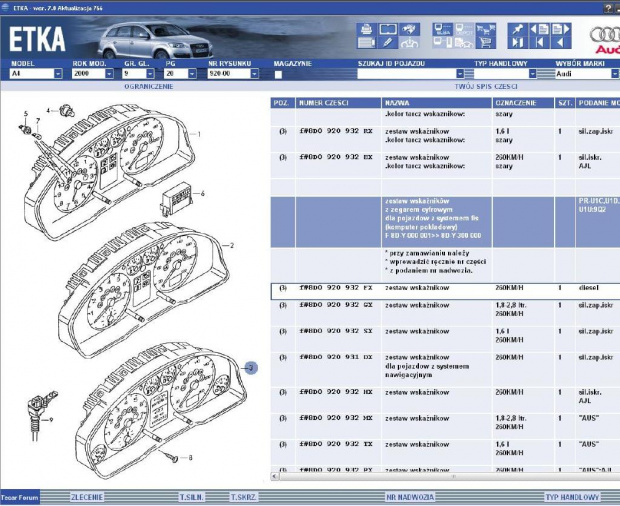Select ZLECENIE in the bottom bar
This screenshot has width=620, height=506.
pyautogui.click(x=87, y=497)
